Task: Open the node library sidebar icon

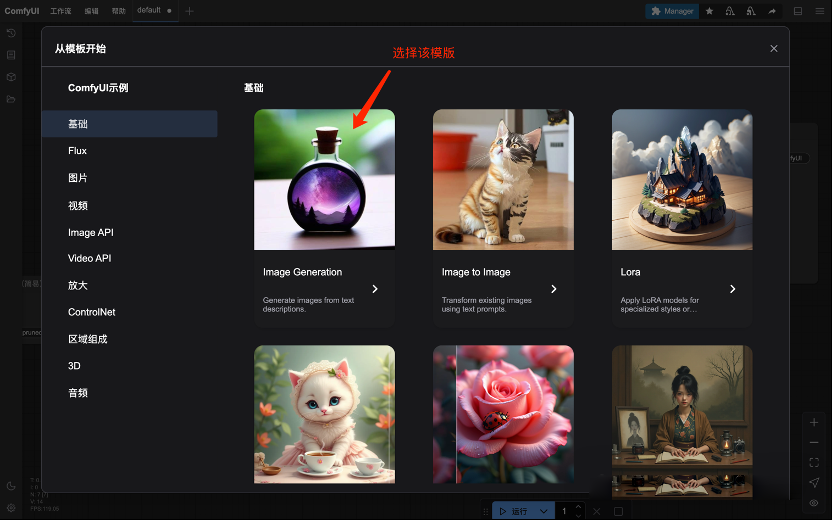Action: click(x=11, y=55)
